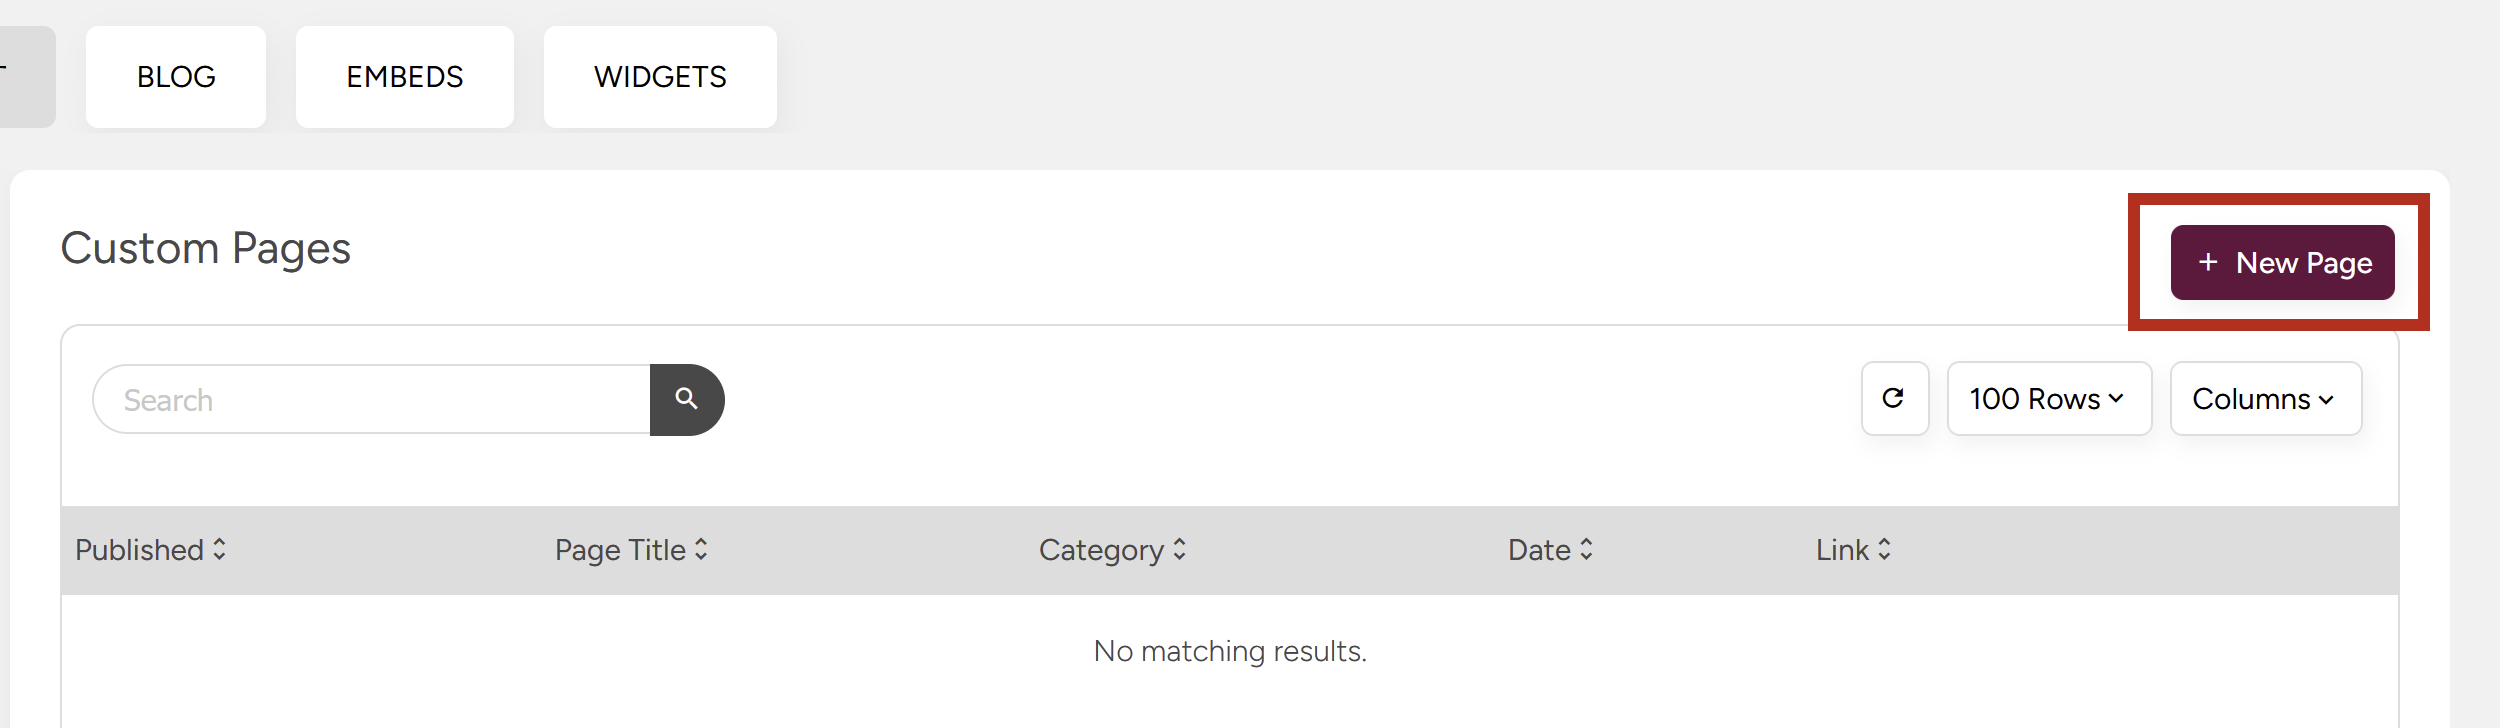
Task: Sort by Published column arrows
Action: click(x=219, y=549)
